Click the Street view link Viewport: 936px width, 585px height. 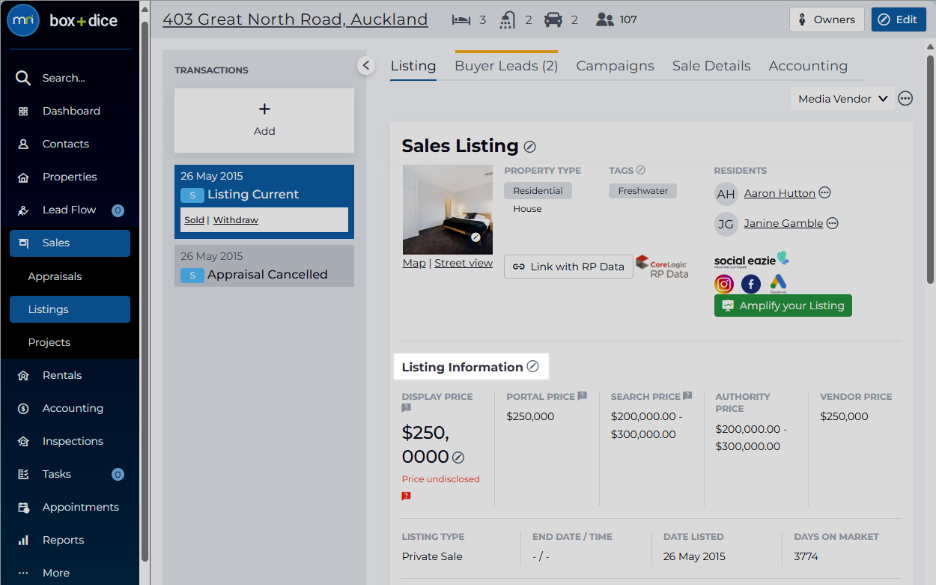(463, 263)
